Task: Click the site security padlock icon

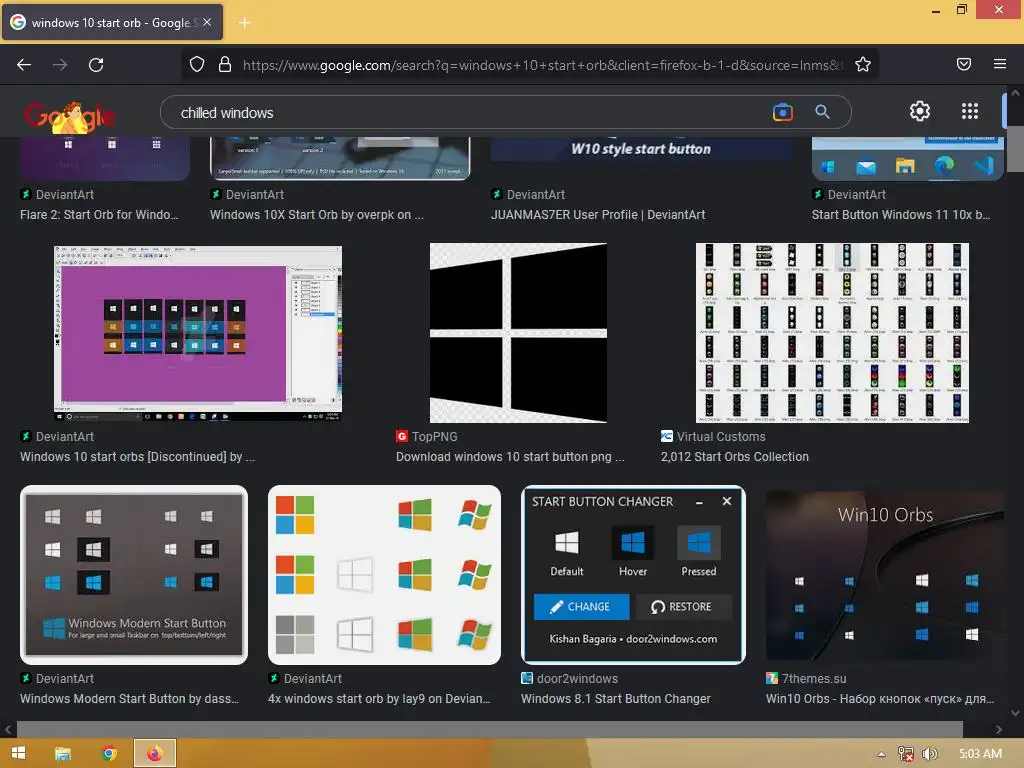Action: tap(225, 65)
